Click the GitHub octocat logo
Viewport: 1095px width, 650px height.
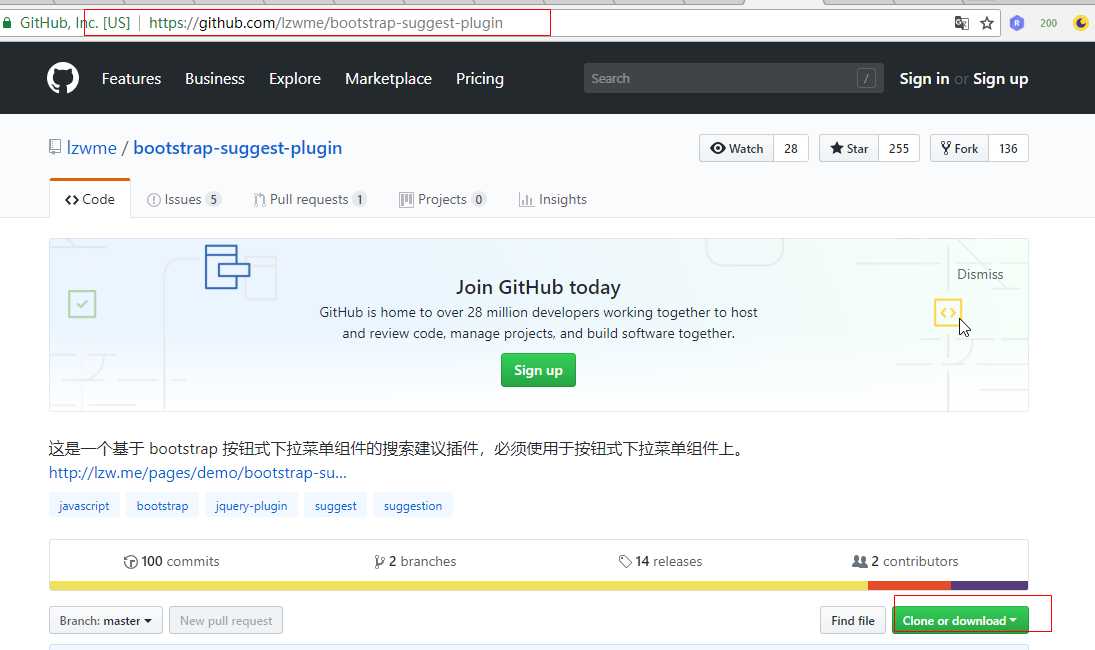pos(63,78)
